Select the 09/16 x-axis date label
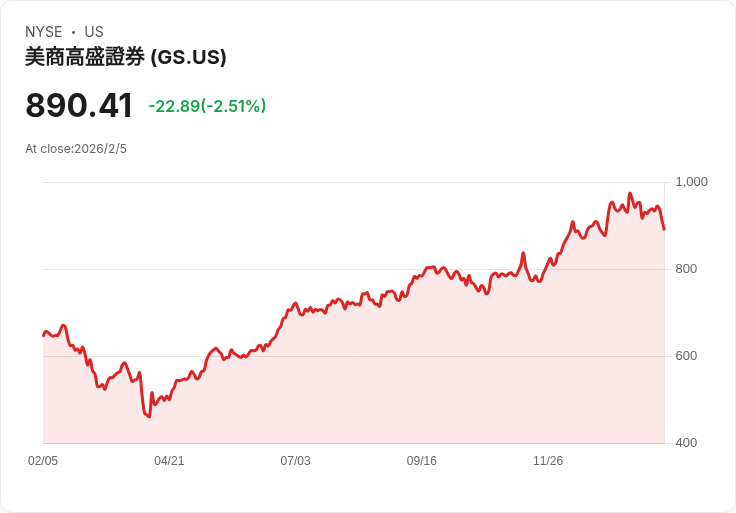The width and height of the screenshot is (736, 513). pyautogui.click(x=421, y=461)
